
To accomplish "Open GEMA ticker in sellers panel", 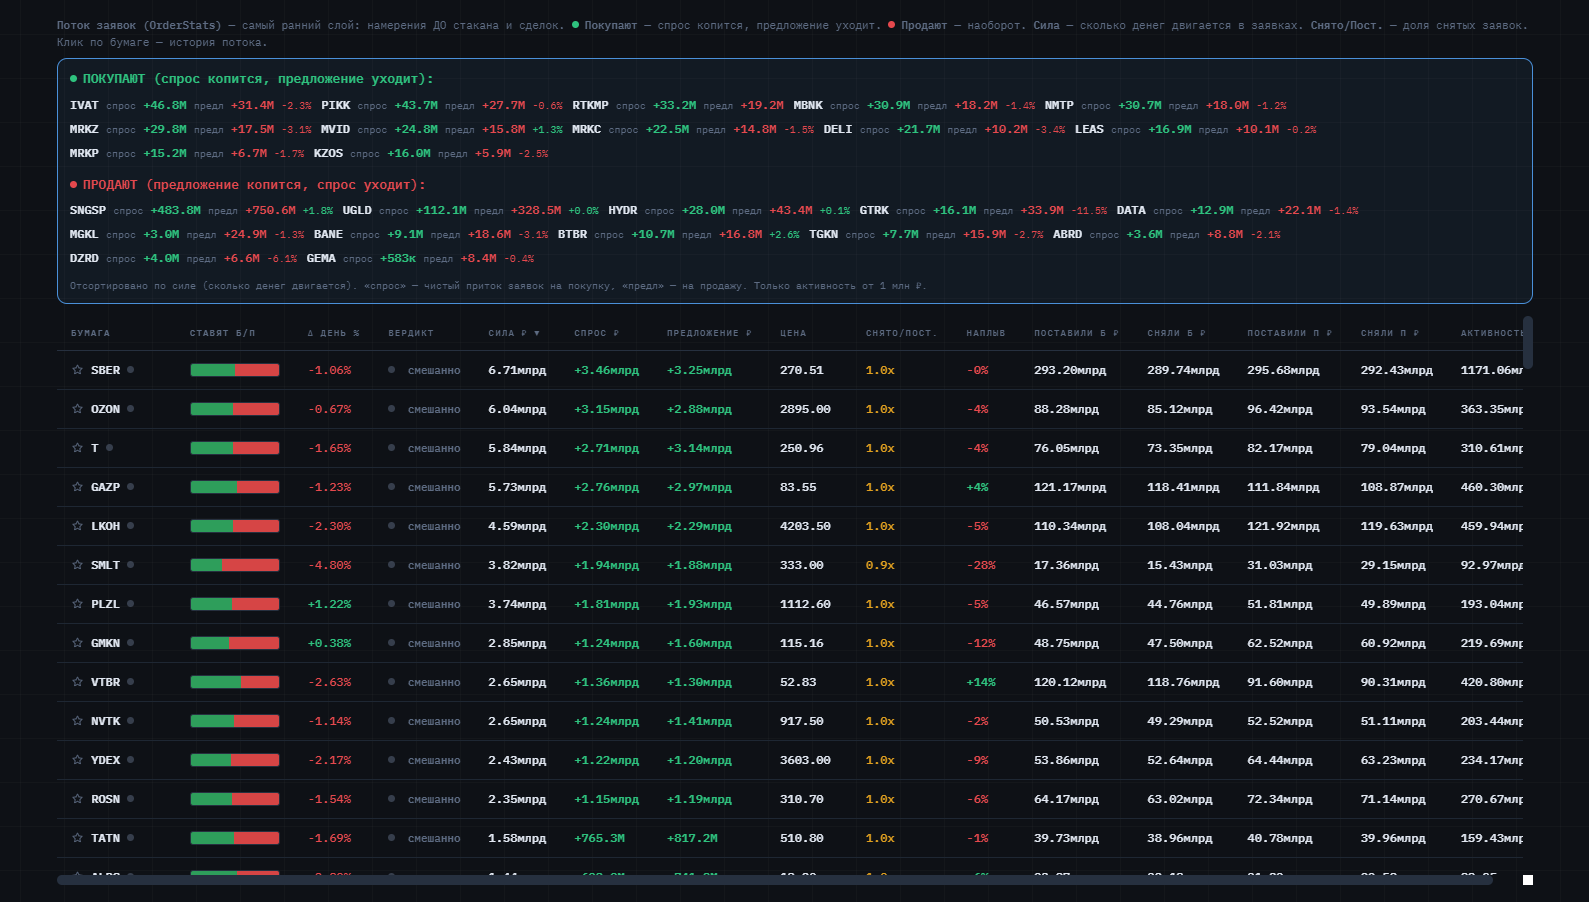I will click(x=321, y=258).
